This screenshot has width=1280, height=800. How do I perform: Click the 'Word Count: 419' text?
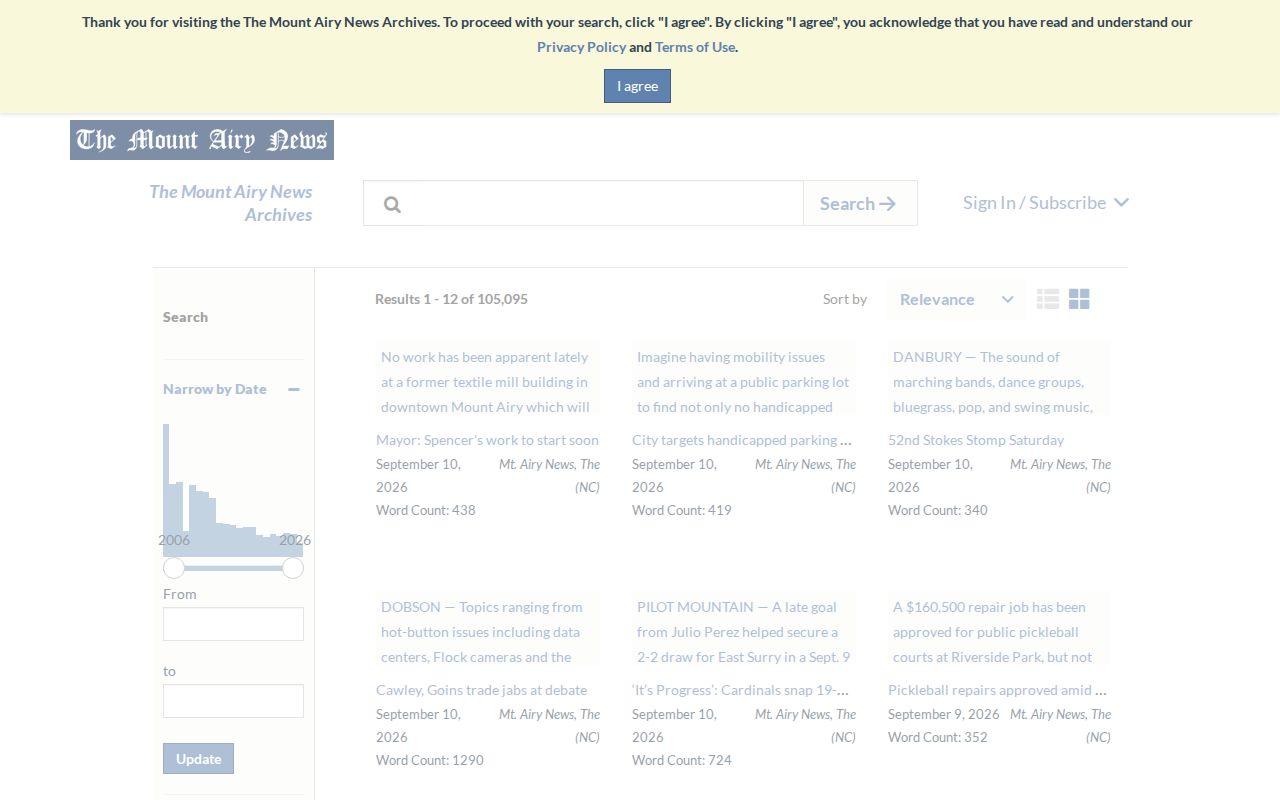tap(682, 510)
